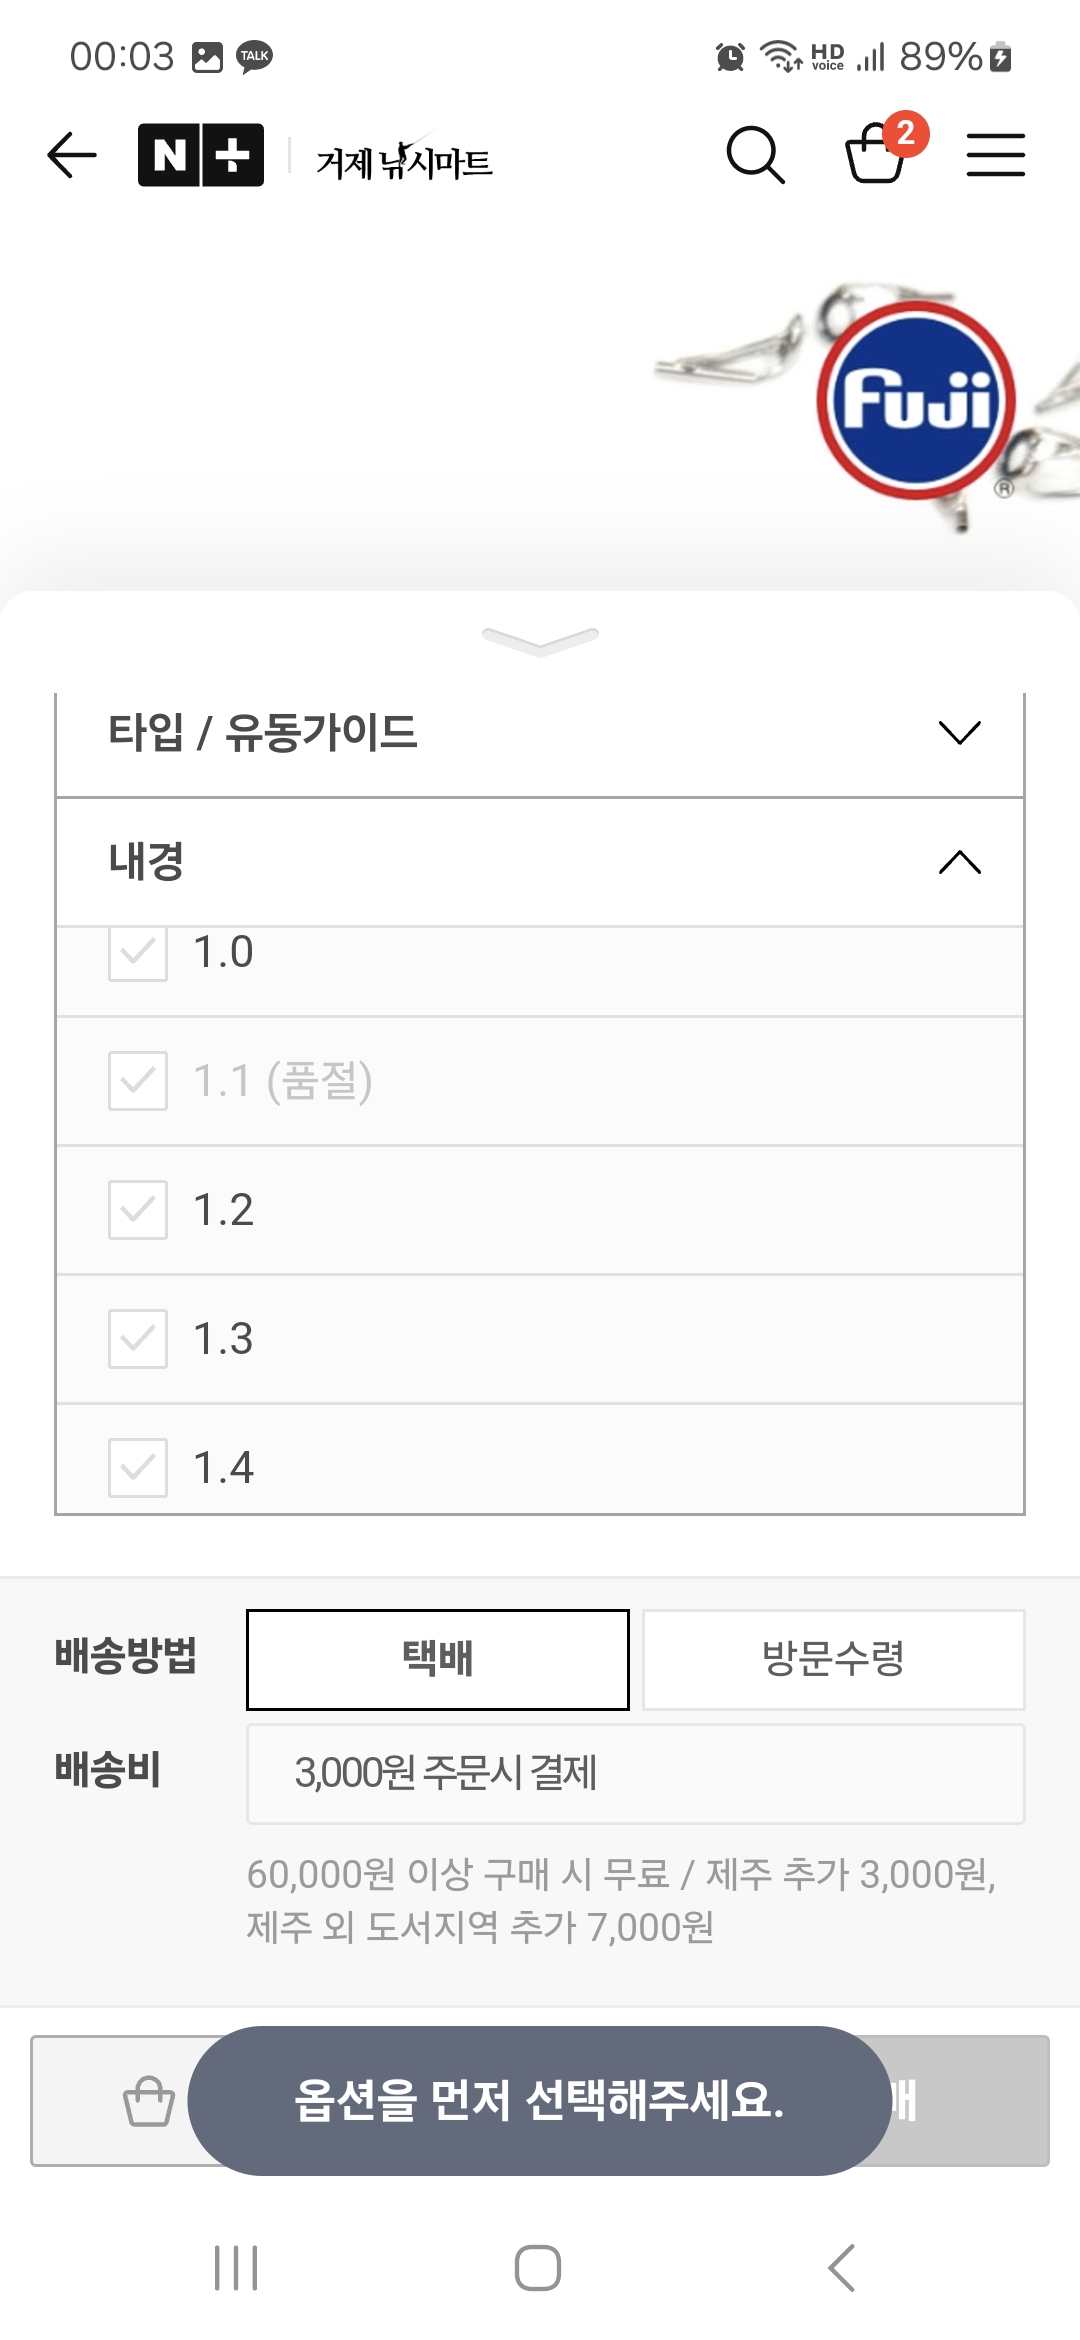Select the 방문수령 pickup method
The height and width of the screenshot is (2340, 1080).
pyautogui.click(x=833, y=1659)
